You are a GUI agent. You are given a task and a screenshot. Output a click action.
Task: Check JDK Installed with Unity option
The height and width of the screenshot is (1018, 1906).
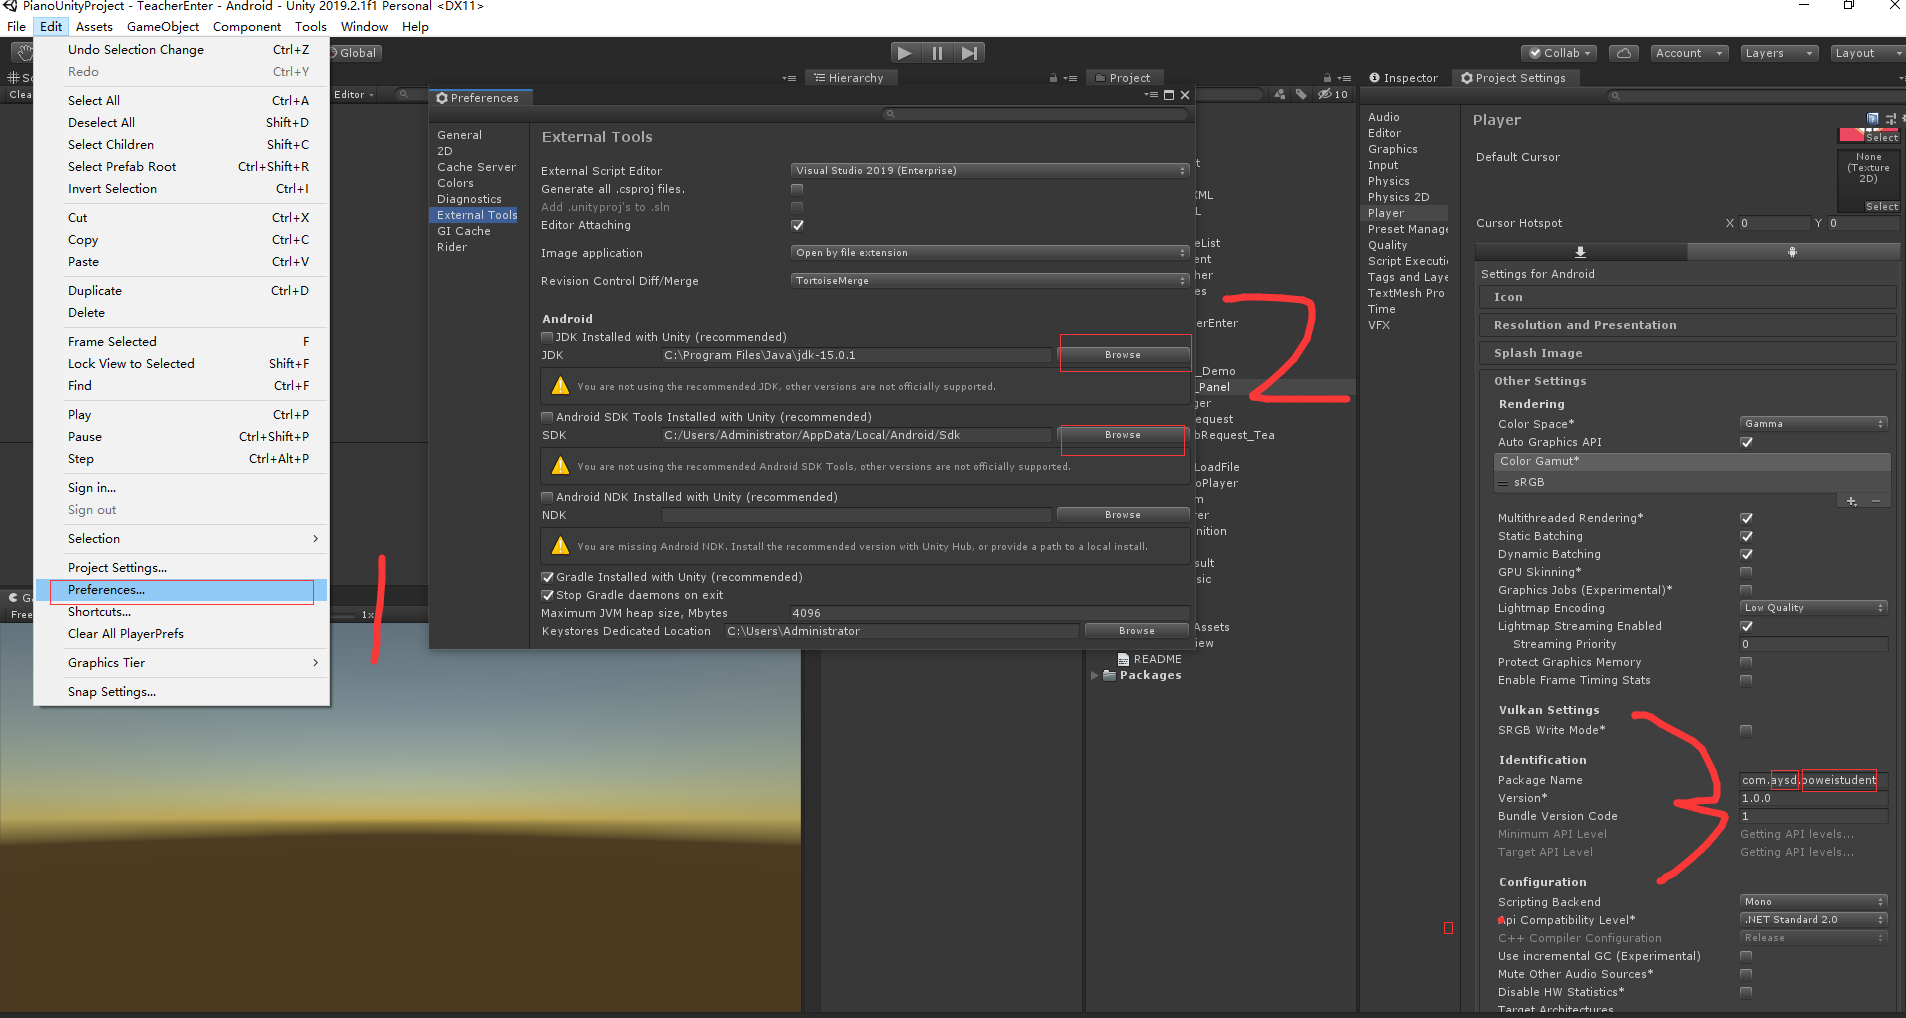pyautogui.click(x=547, y=337)
